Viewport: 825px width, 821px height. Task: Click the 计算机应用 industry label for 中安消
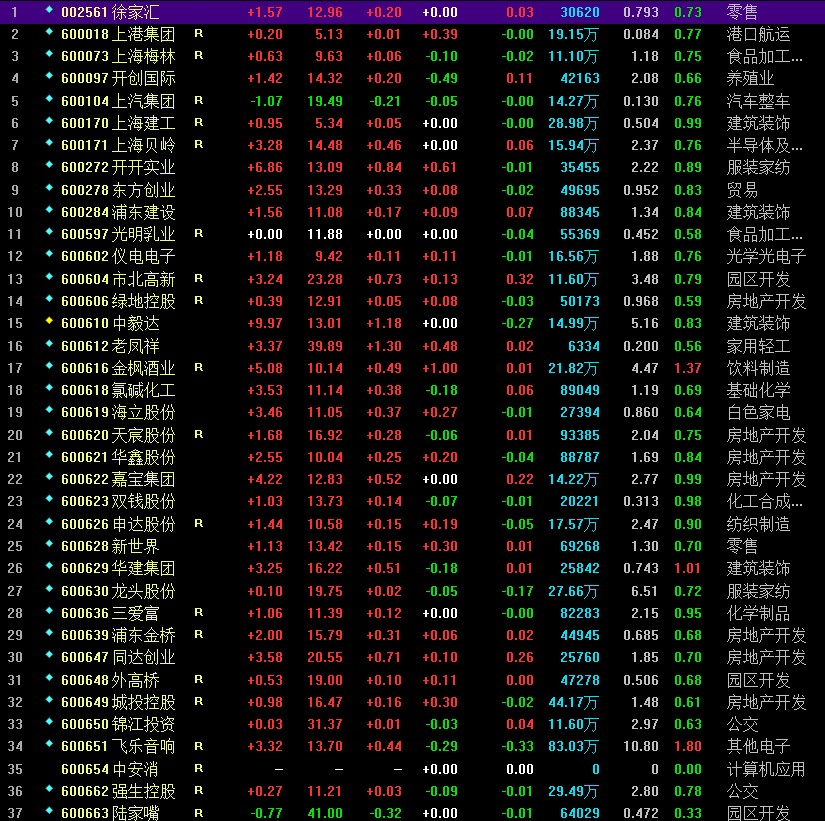point(764,770)
